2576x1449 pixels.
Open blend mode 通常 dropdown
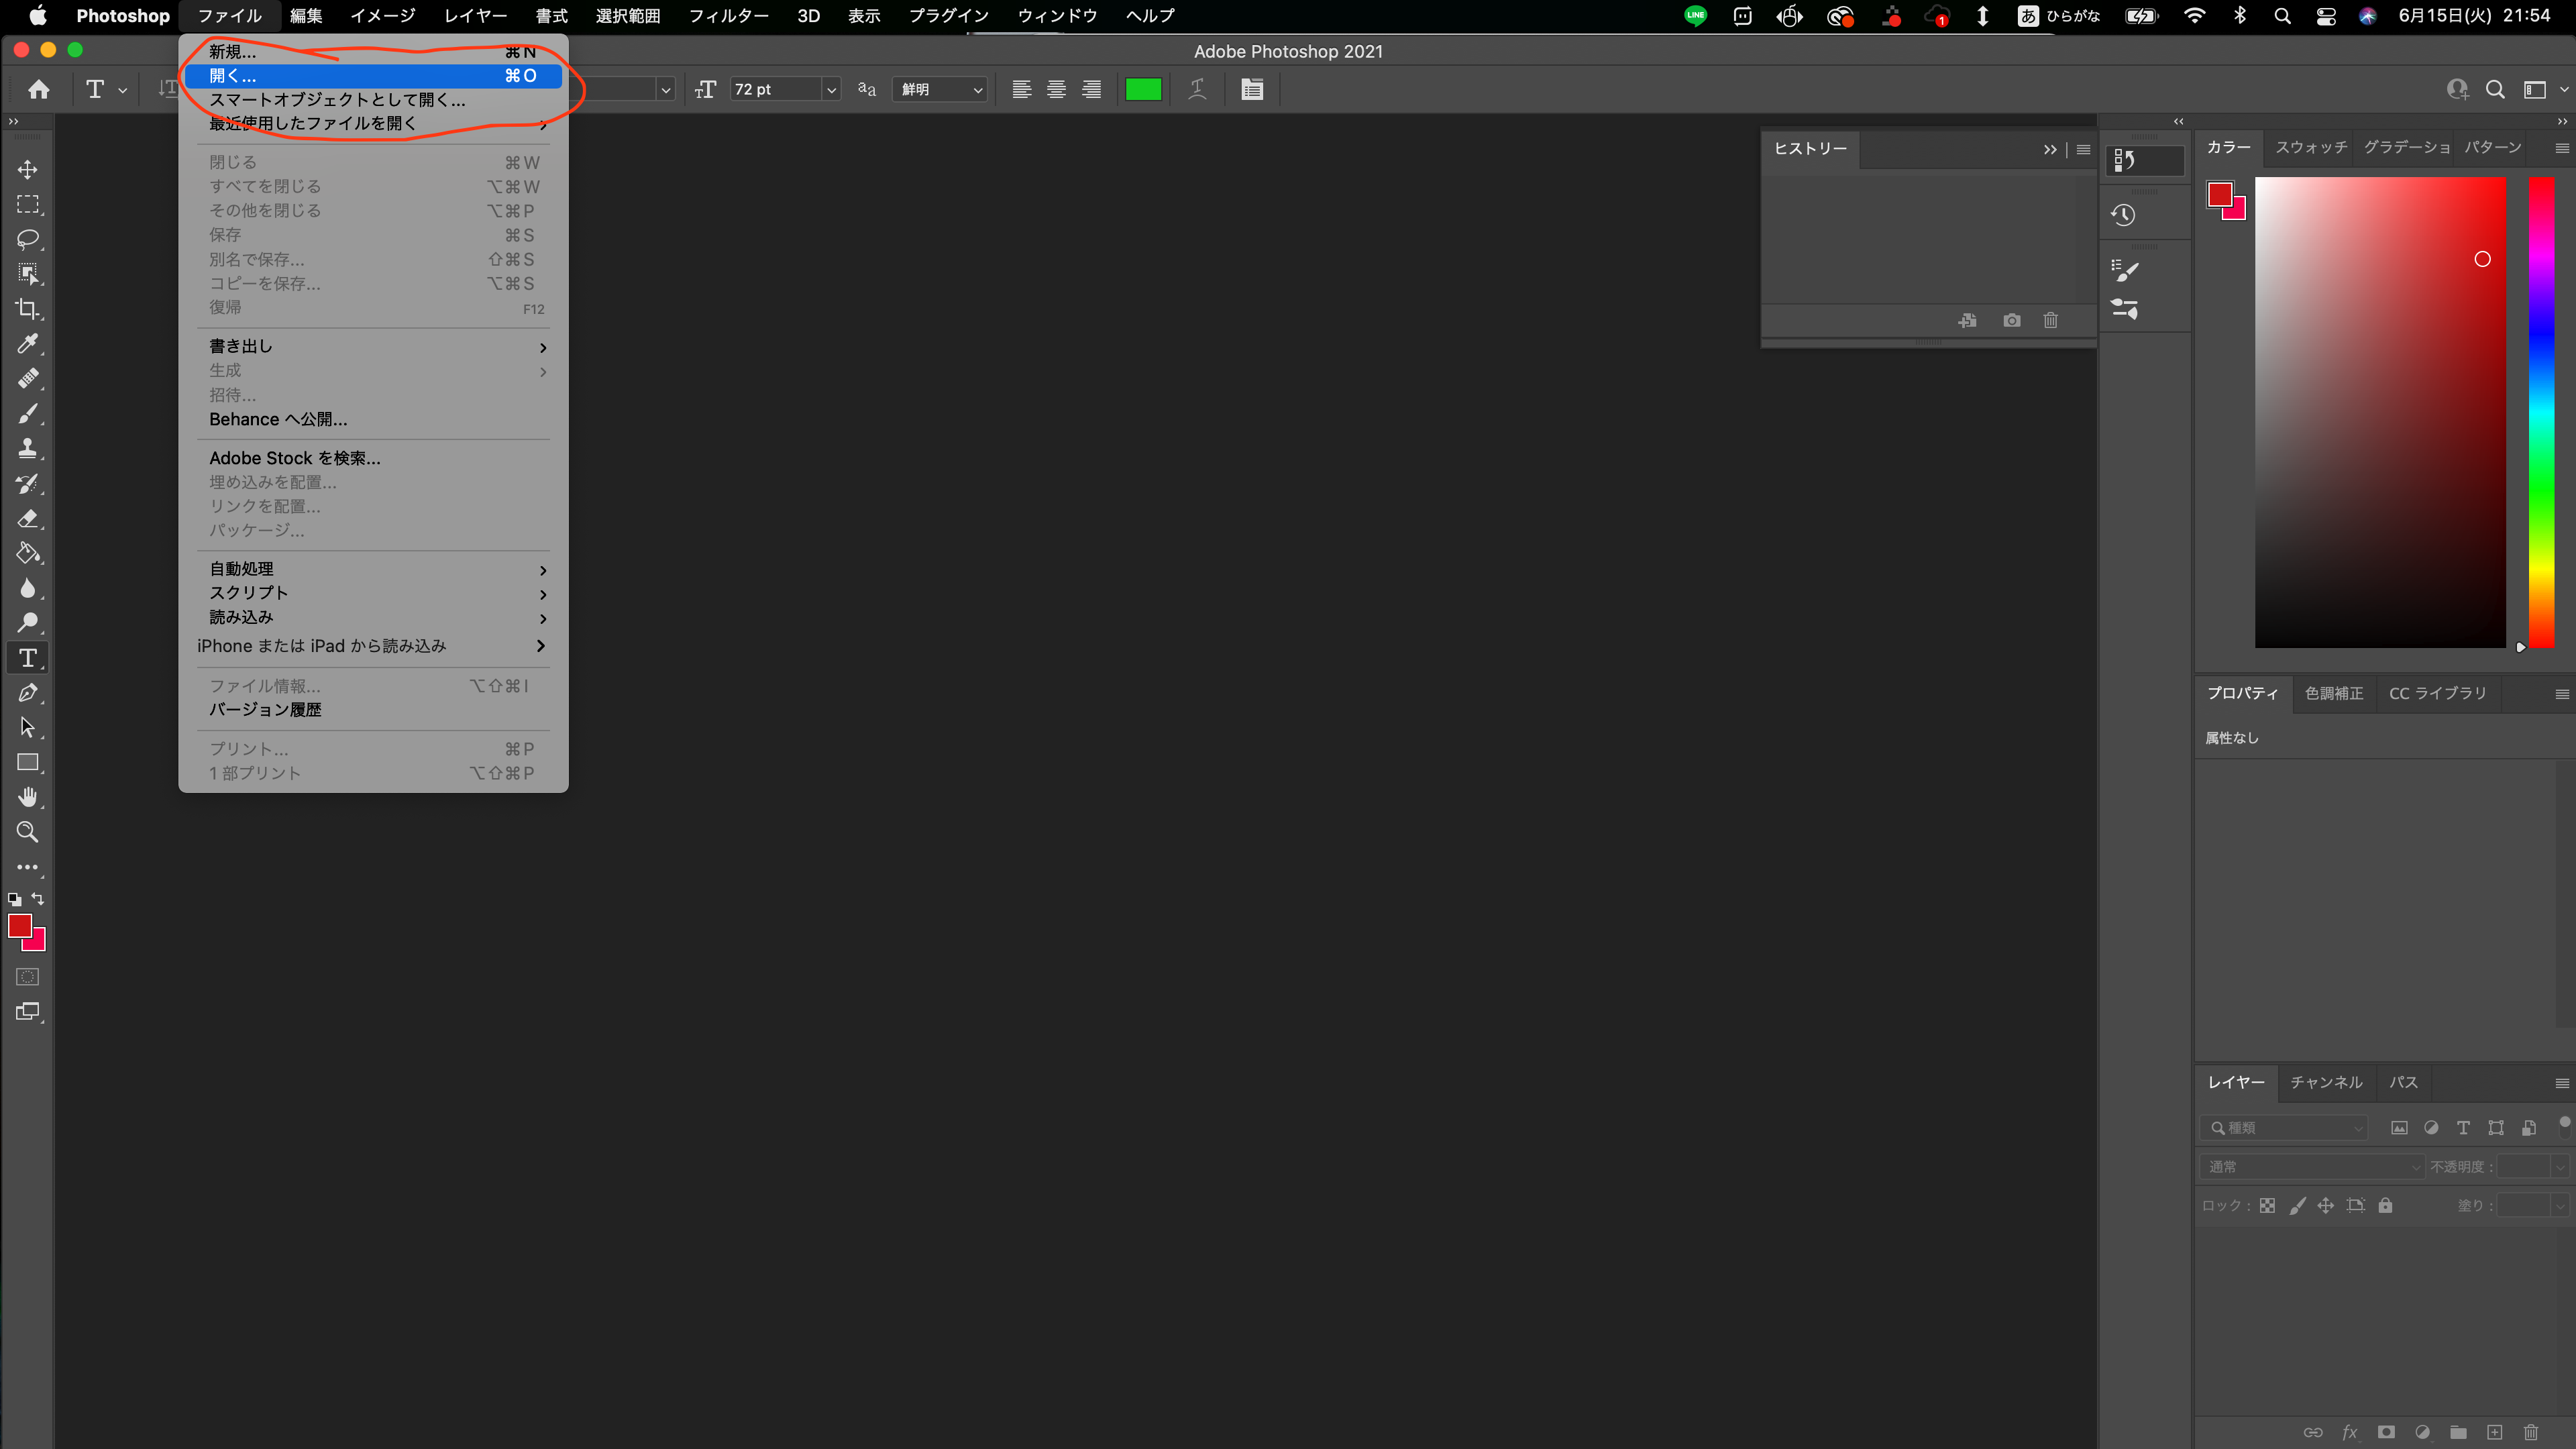click(2311, 1166)
